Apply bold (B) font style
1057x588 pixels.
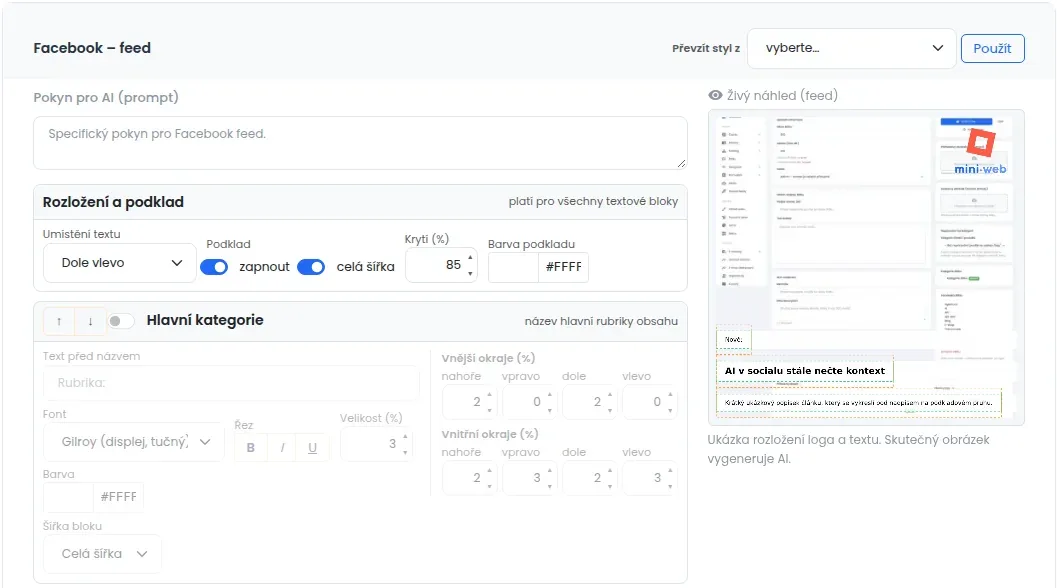pyautogui.click(x=251, y=448)
